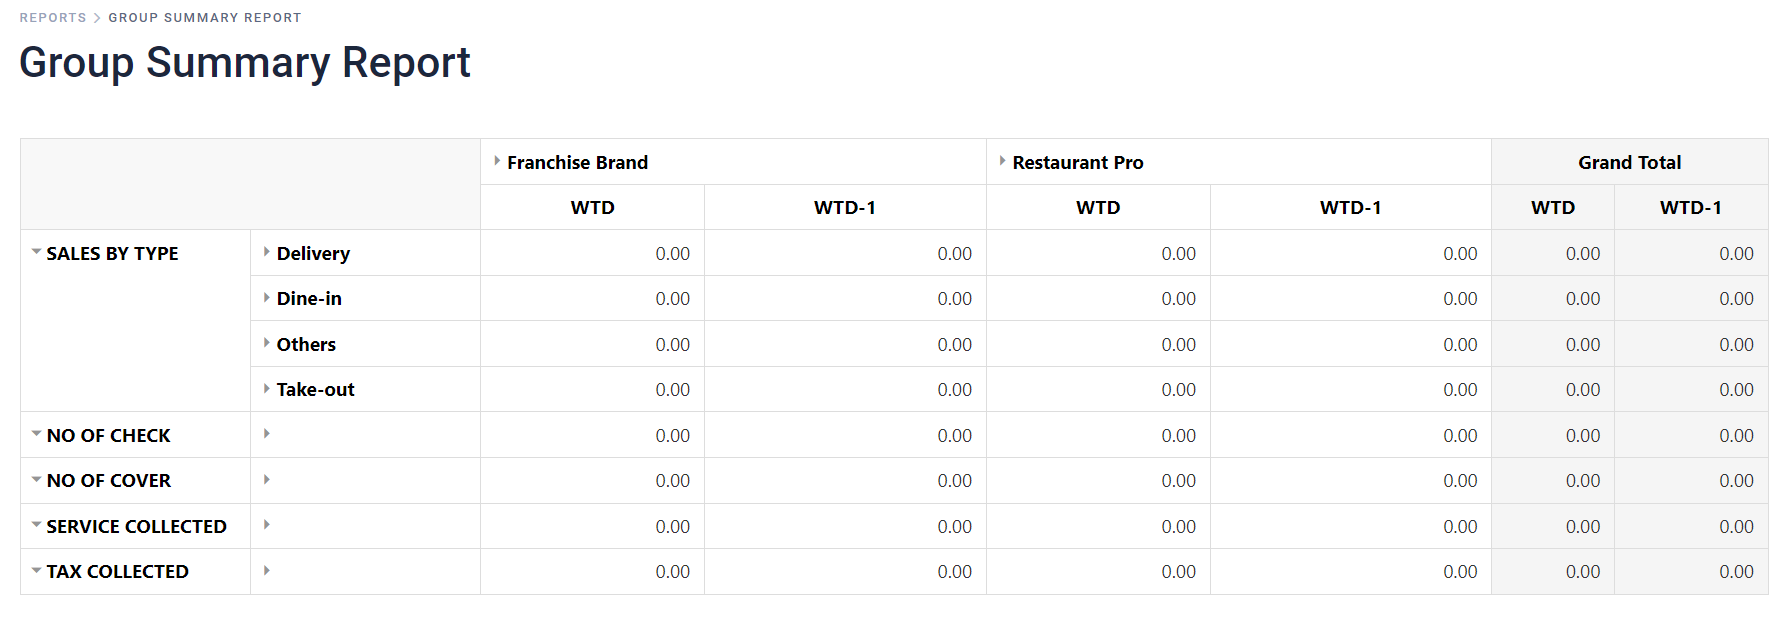Viewport: 1785px width, 622px height.
Task: Expand the sub-arrow beside TAX COLLECTED
Action: click(x=267, y=571)
